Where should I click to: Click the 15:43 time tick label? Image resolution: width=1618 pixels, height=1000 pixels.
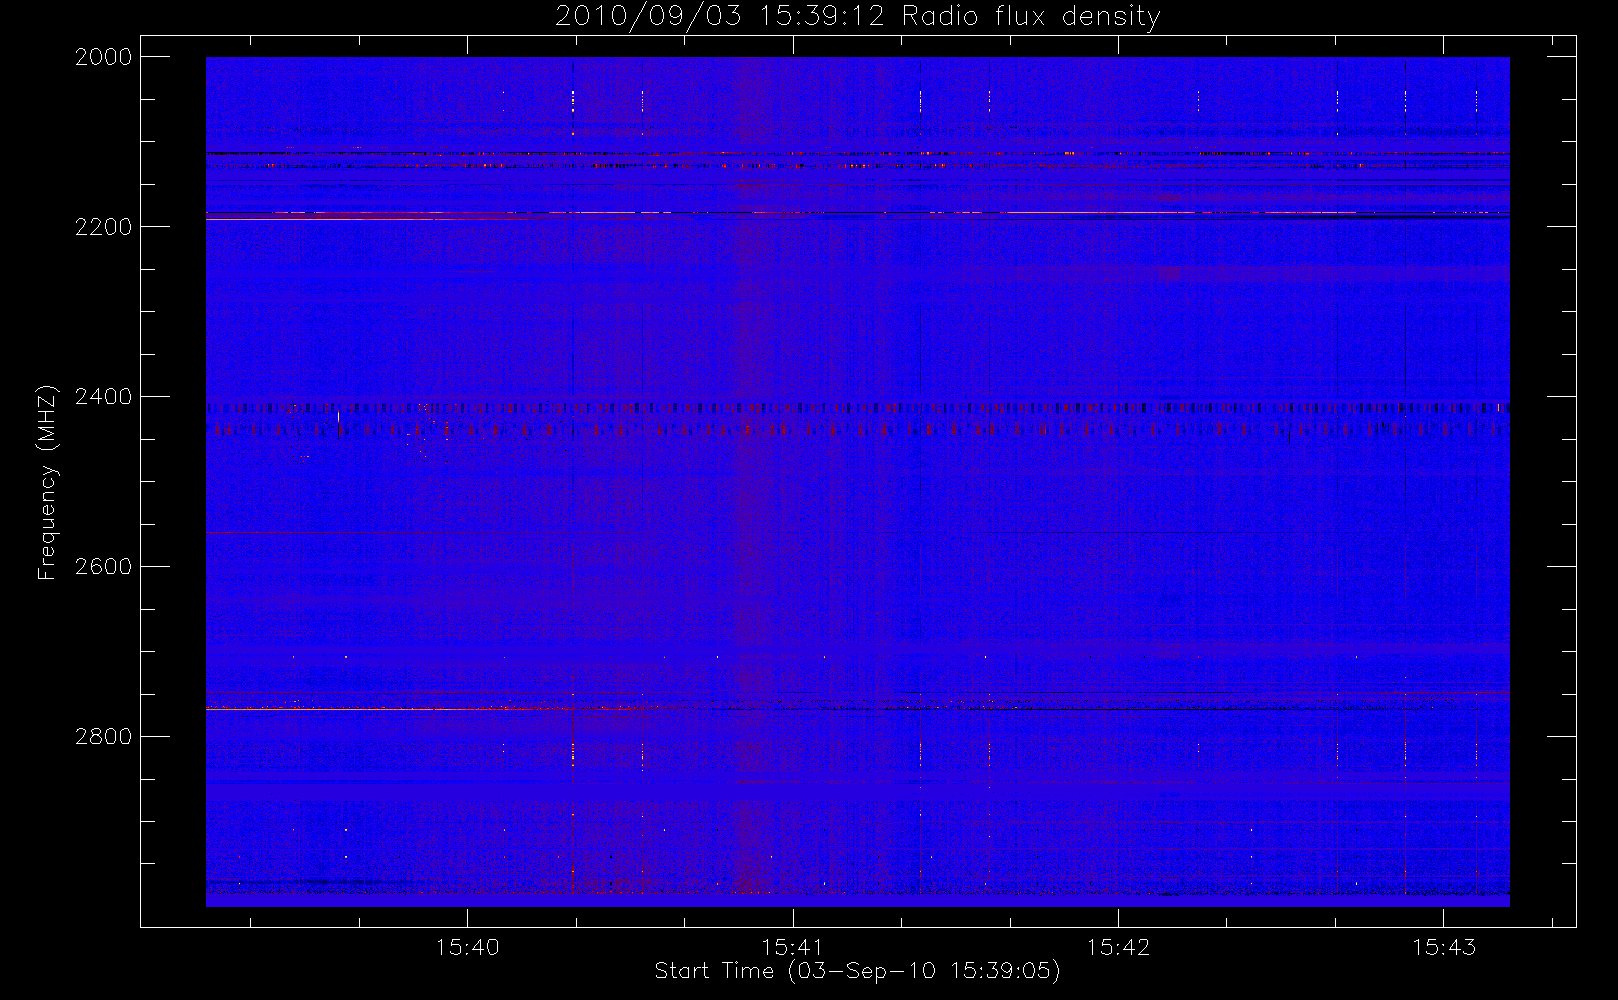(x=1444, y=947)
